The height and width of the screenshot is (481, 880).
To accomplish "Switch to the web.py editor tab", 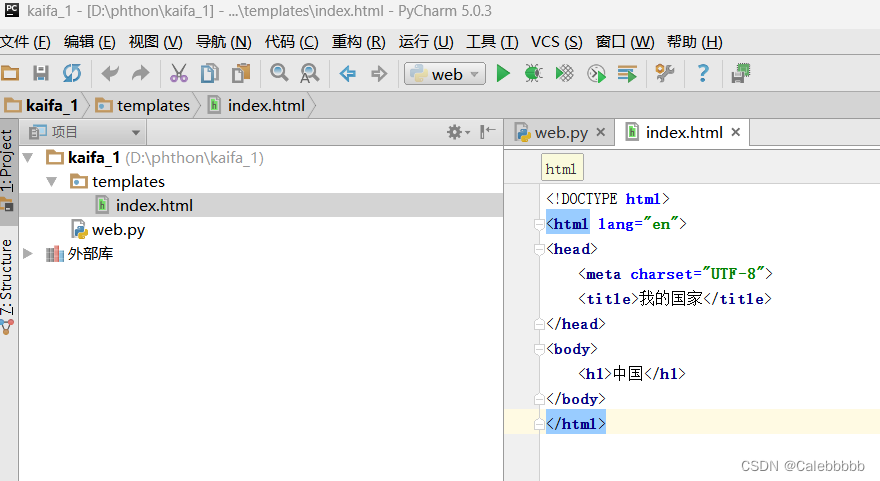I will pos(561,133).
